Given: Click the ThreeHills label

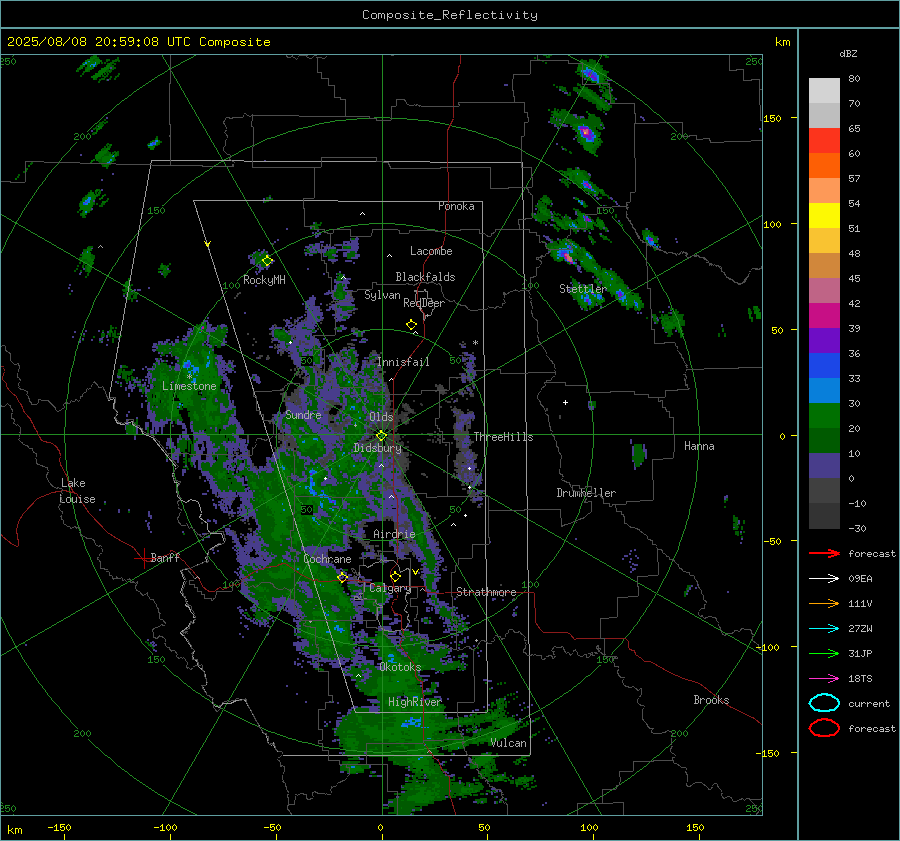Looking at the screenshot, I should click(503, 437).
